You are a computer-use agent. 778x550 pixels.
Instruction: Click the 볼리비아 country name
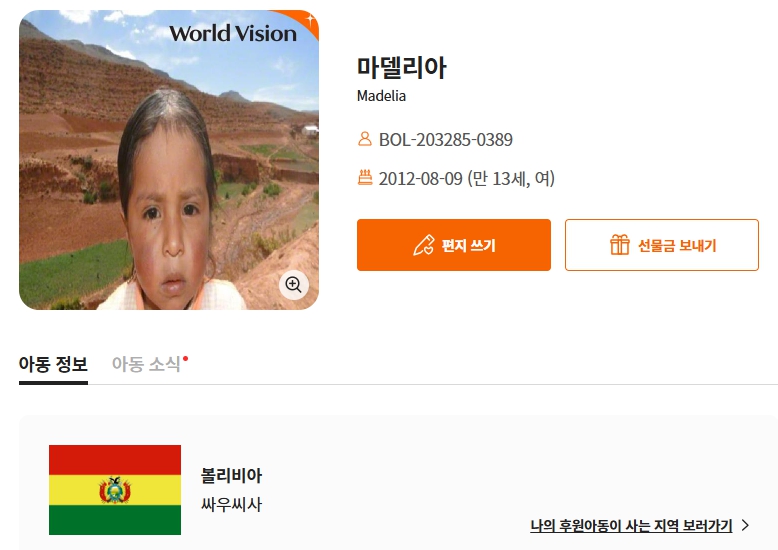(x=231, y=476)
